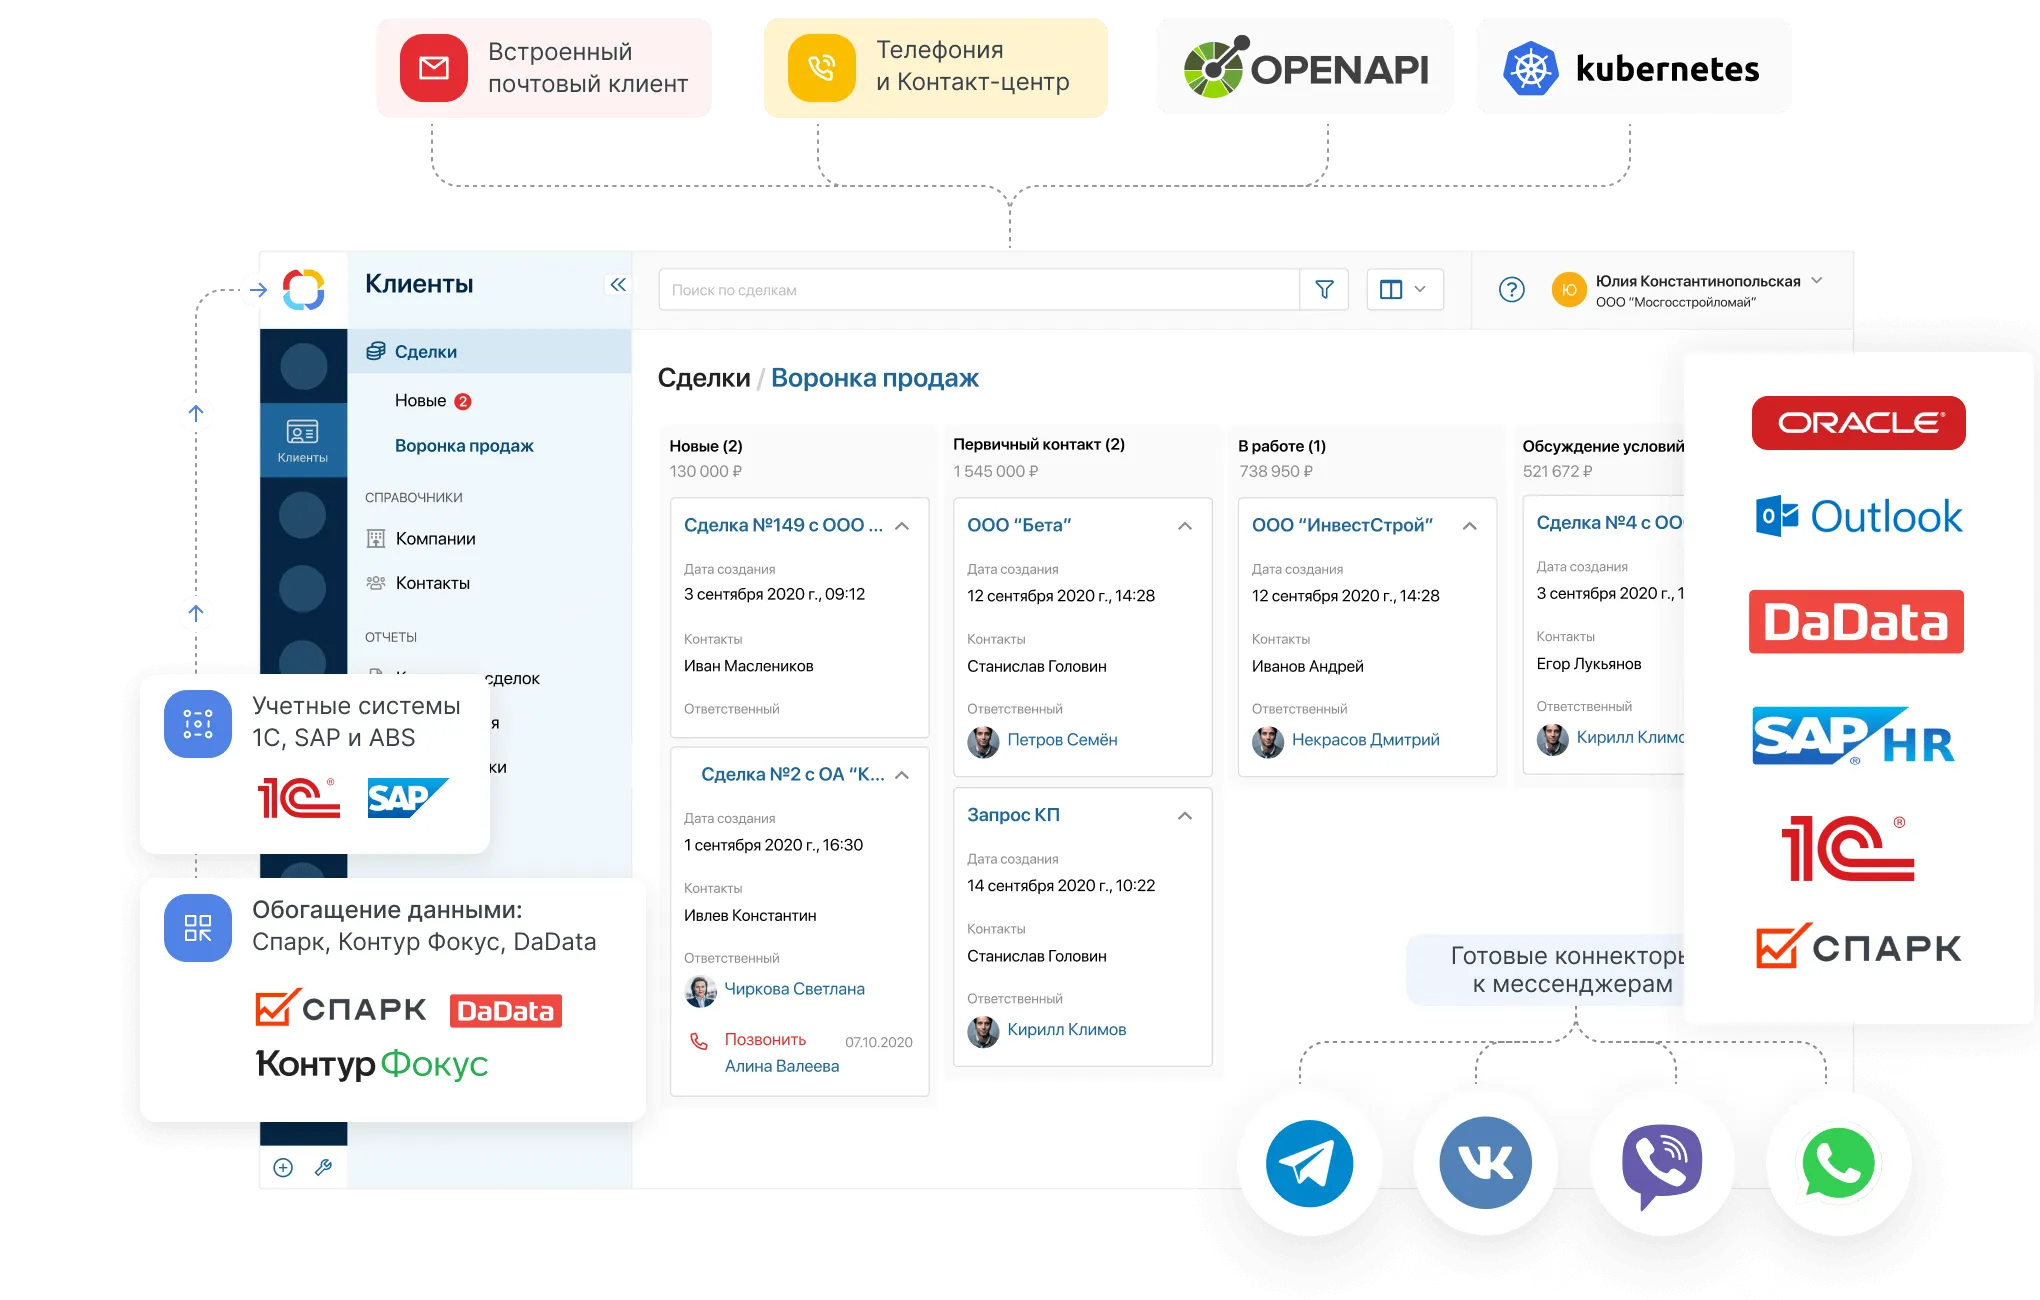Open the Telegram messenger connector icon

click(x=1310, y=1163)
